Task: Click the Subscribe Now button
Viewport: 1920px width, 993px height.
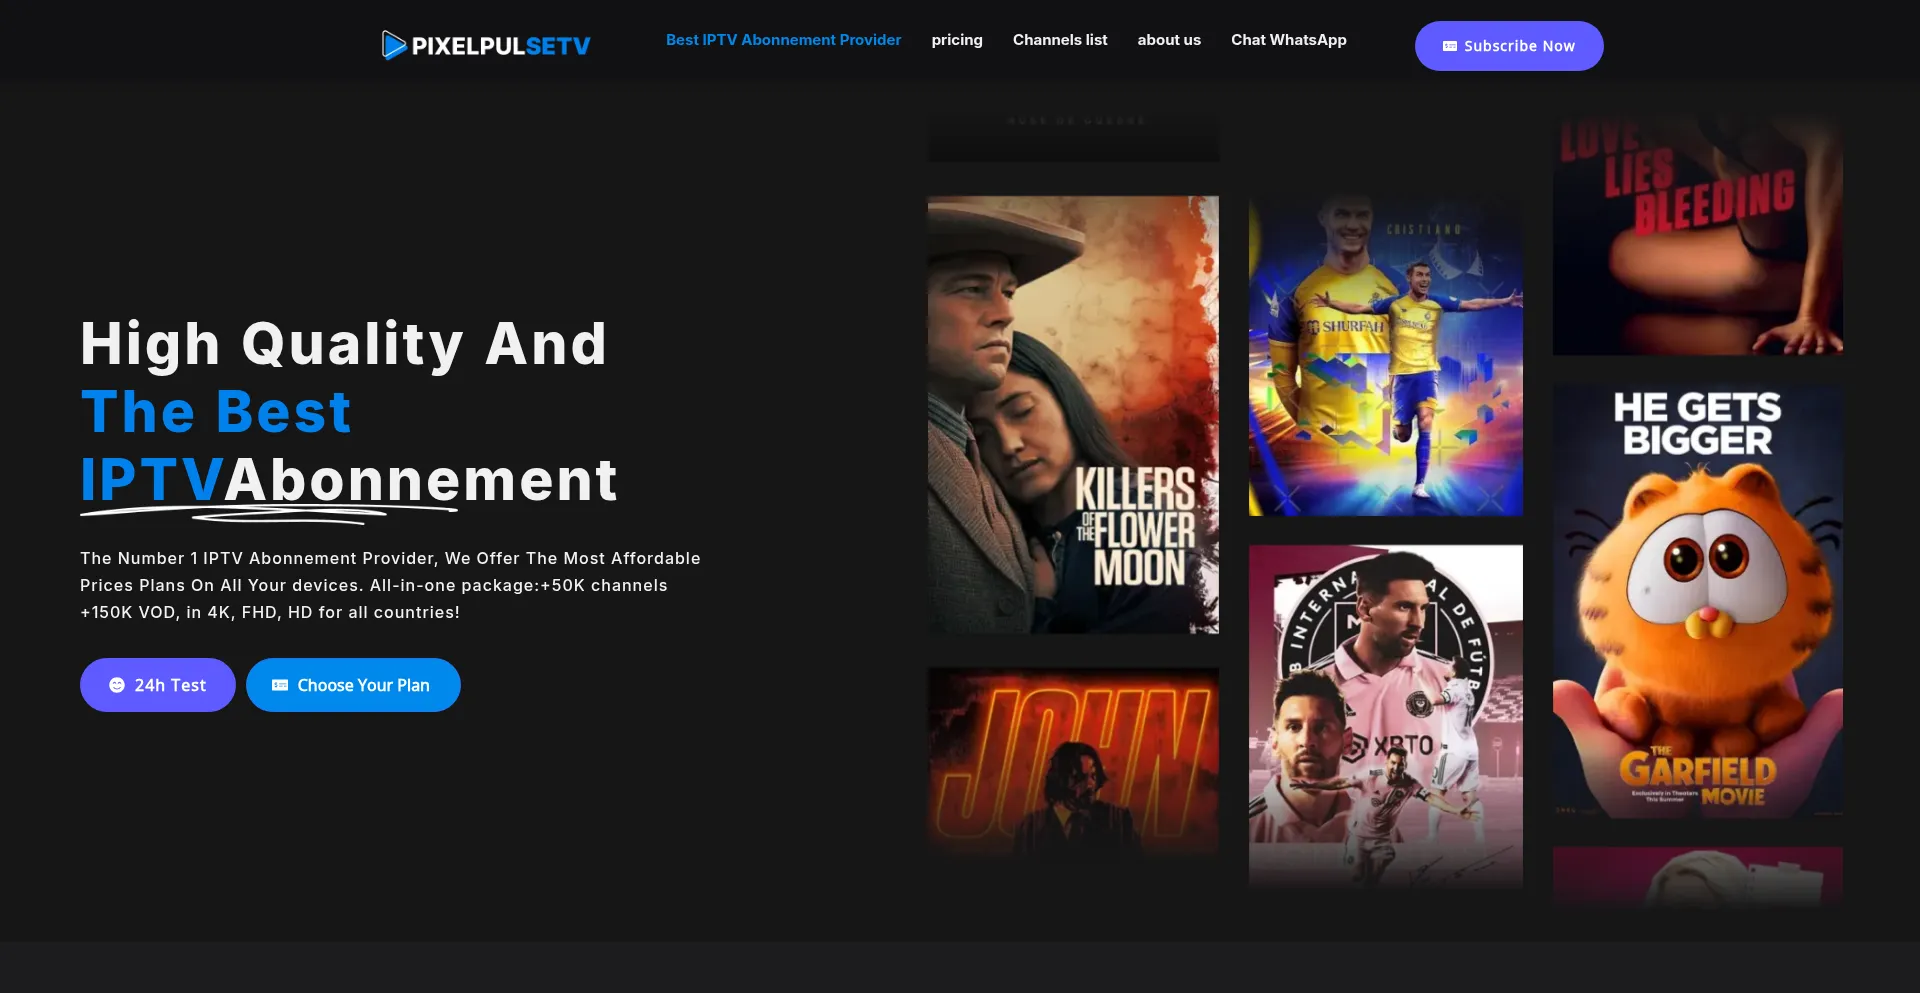Action: point(1509,46)
